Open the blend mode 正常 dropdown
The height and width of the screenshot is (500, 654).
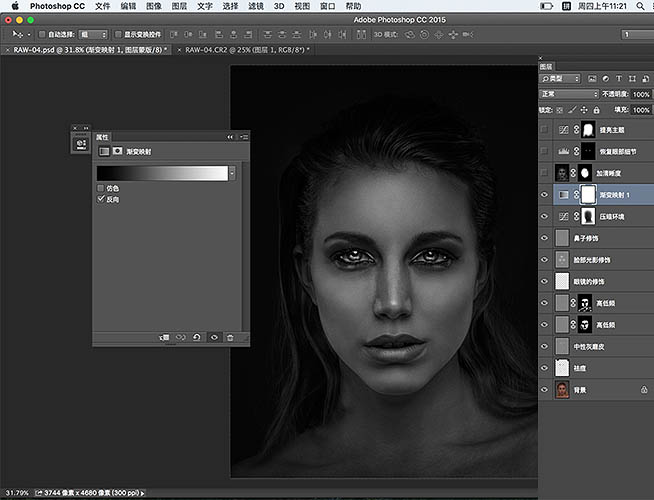pos(568,94)
